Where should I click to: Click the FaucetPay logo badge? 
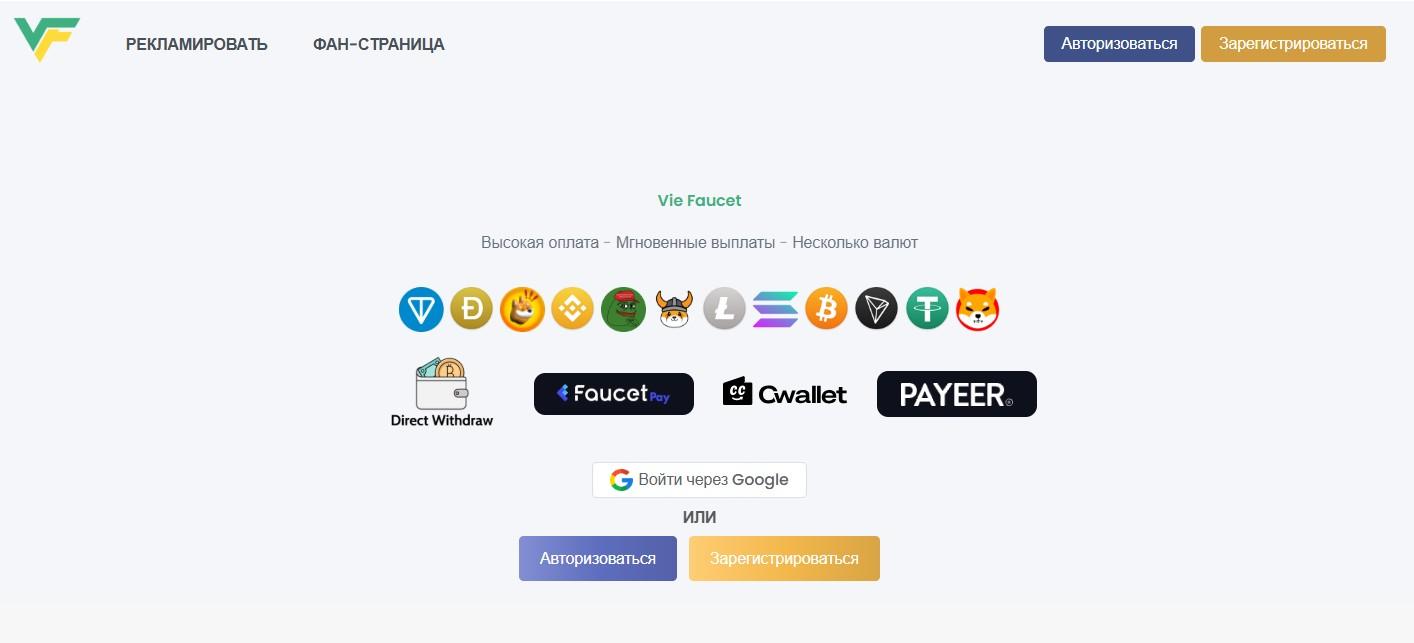tap(614, 394)
